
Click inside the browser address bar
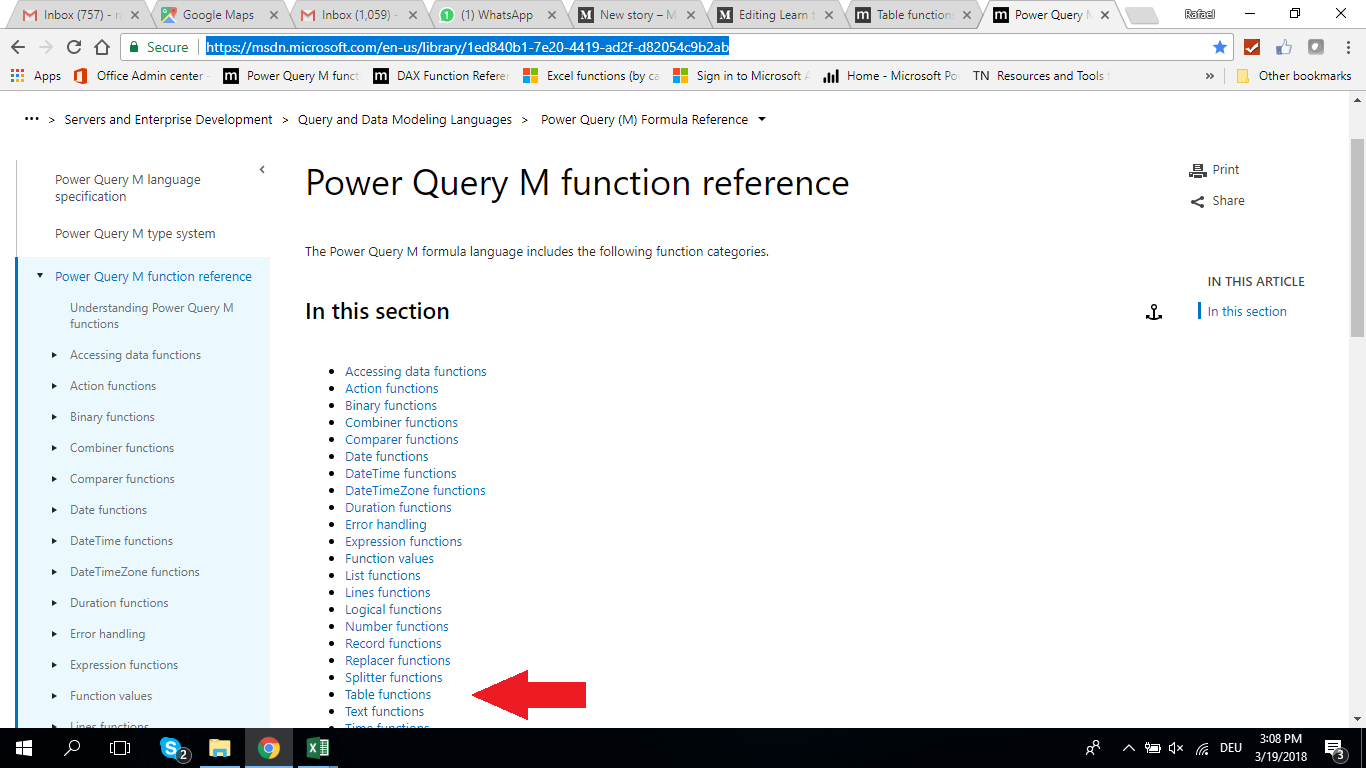pyautogui.click(x=500, y=46)
